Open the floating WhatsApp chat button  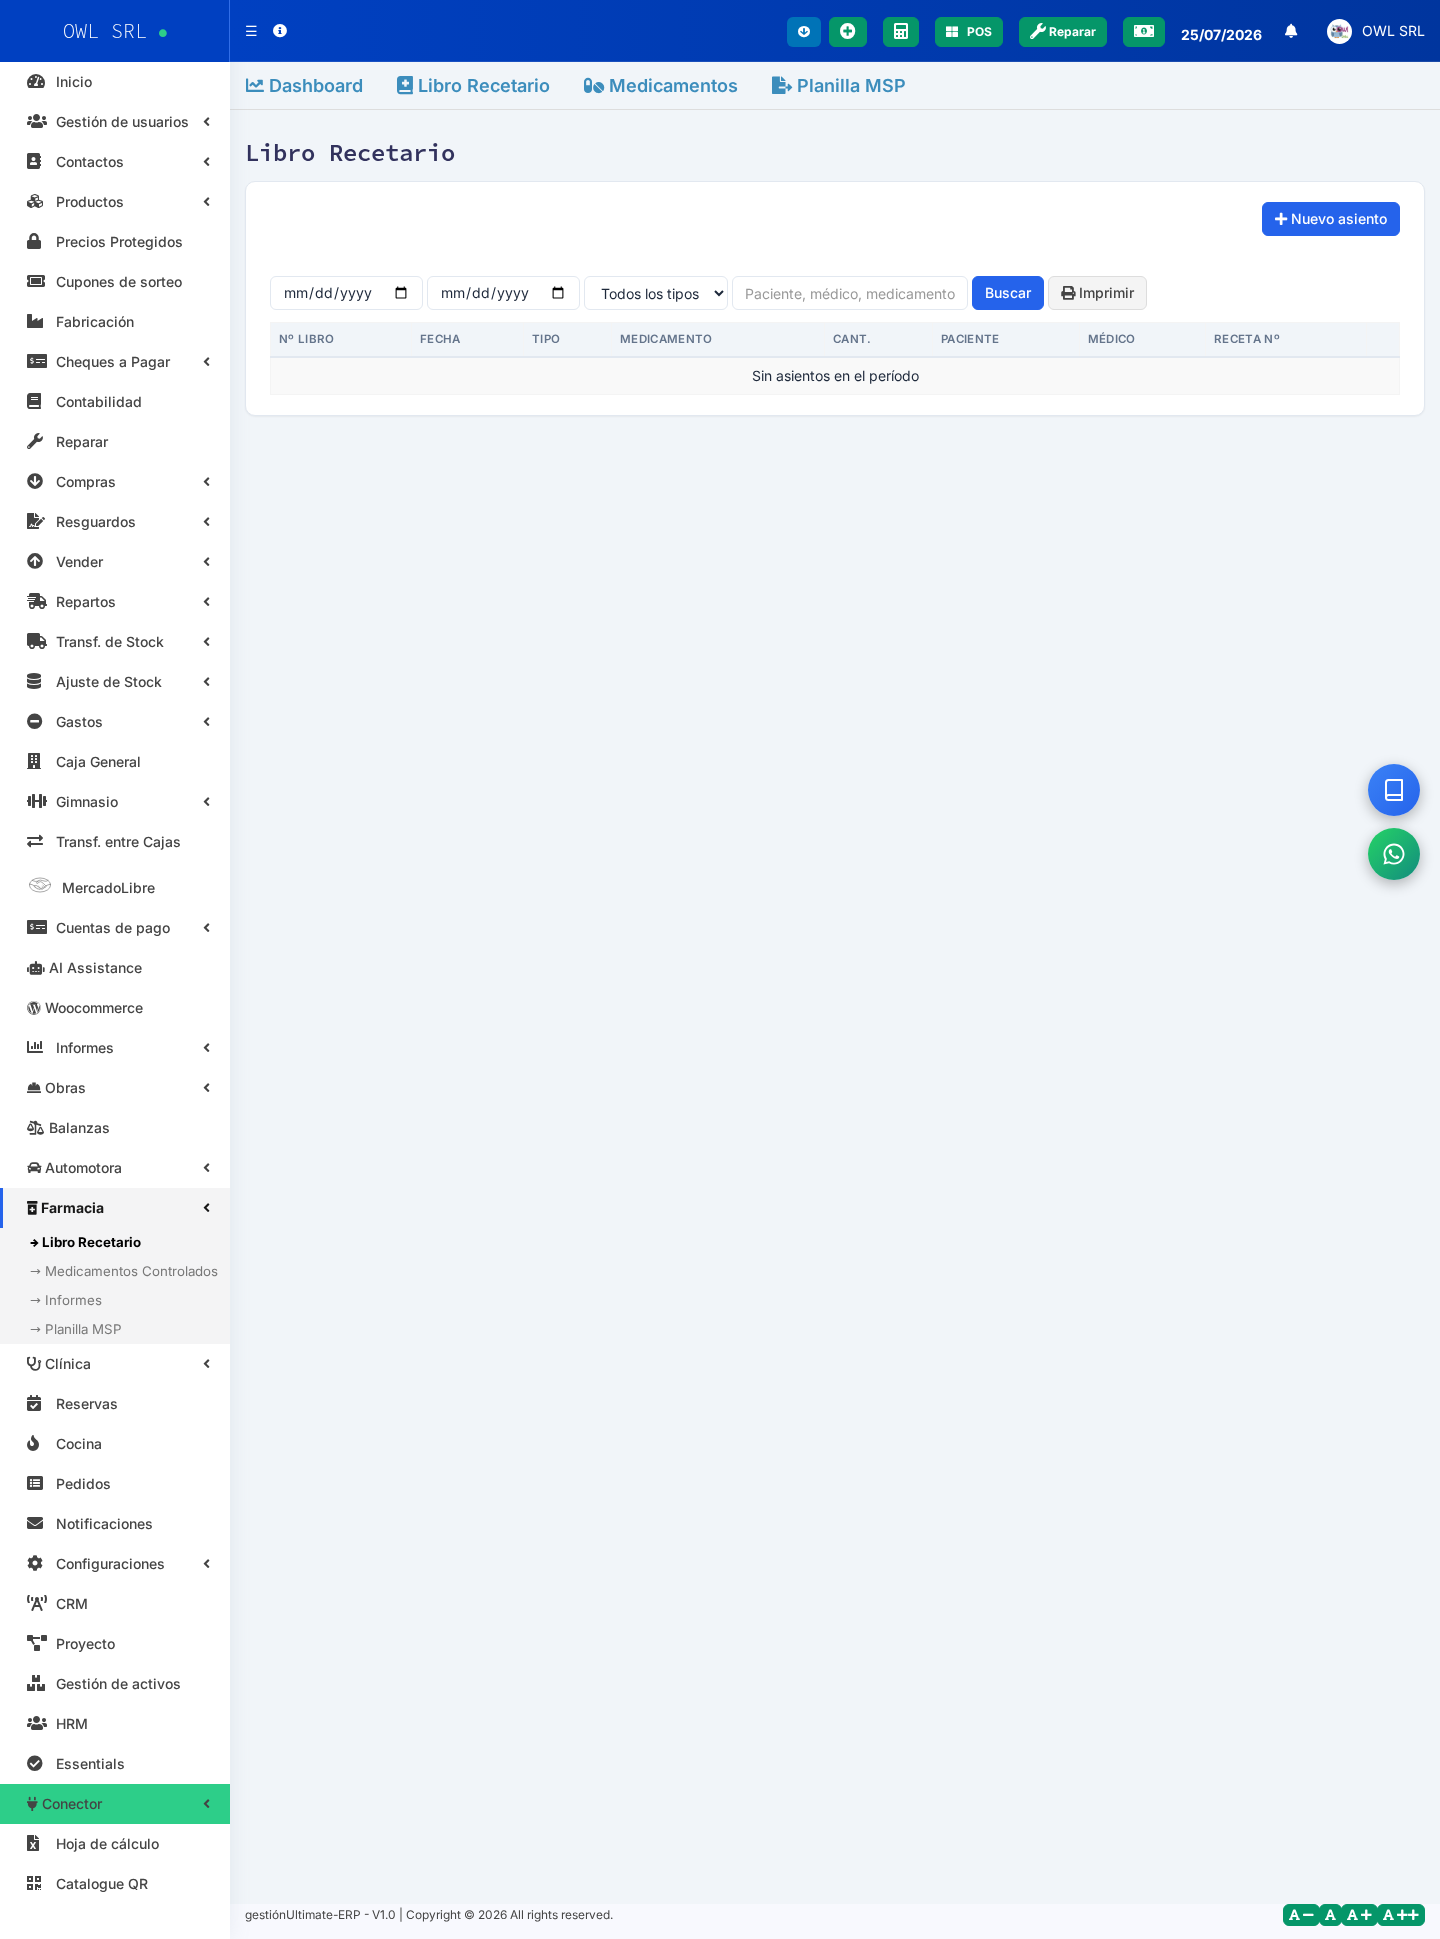click(x=1393, y=854)
